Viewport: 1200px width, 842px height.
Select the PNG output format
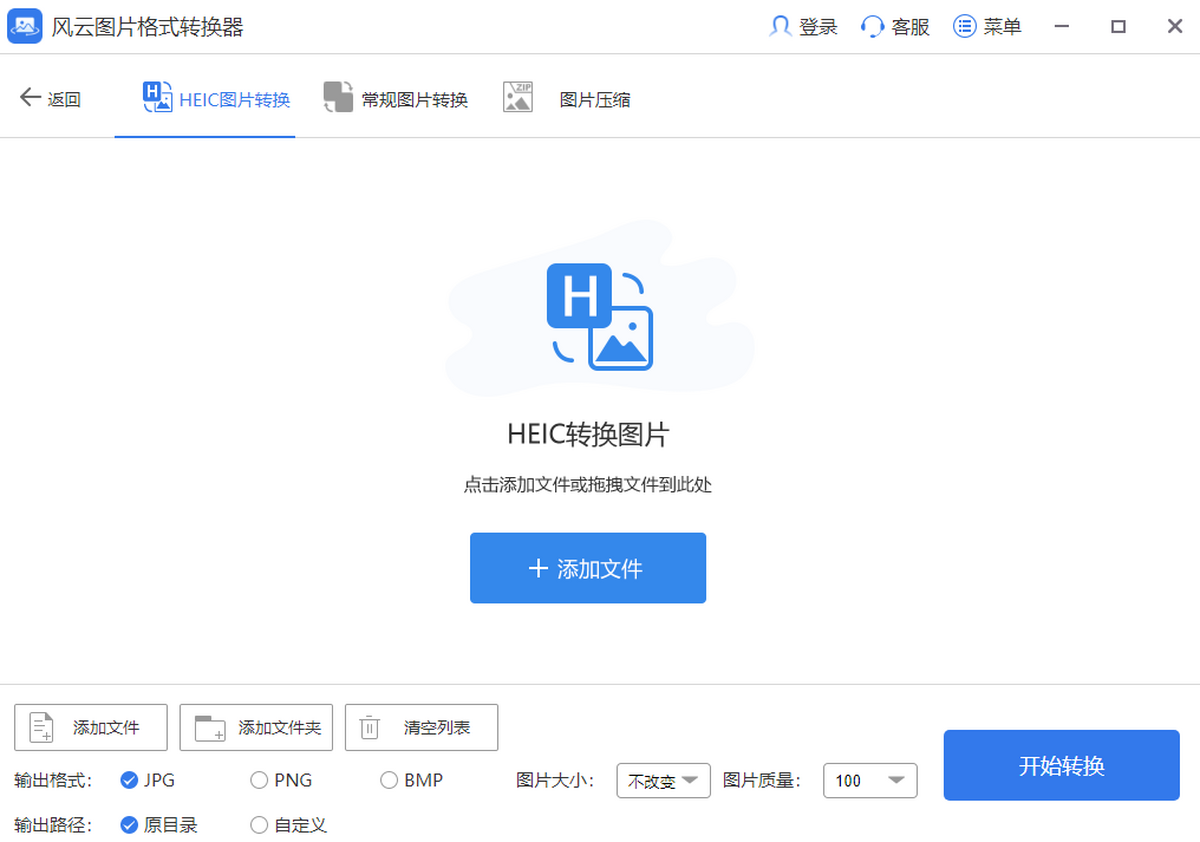tap(259, 780)
